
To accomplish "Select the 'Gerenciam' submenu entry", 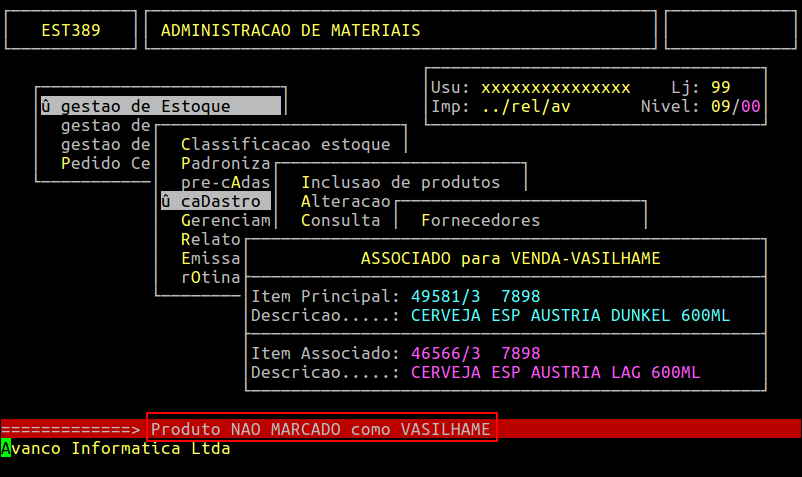I will [225, 220].
